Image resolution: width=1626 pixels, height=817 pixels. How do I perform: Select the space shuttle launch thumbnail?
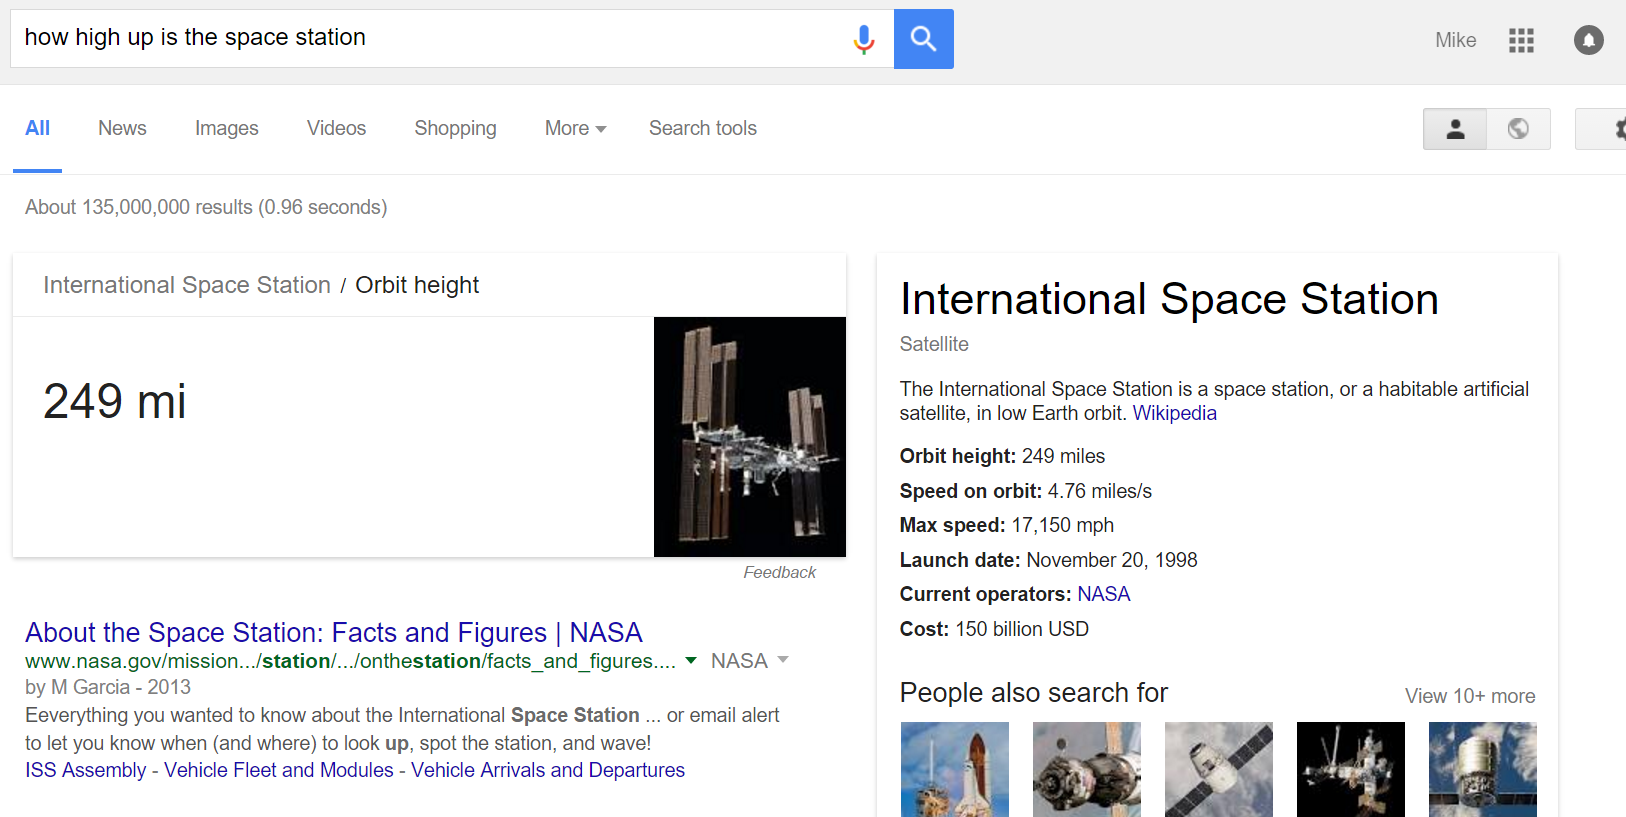(x=954, y=768)
